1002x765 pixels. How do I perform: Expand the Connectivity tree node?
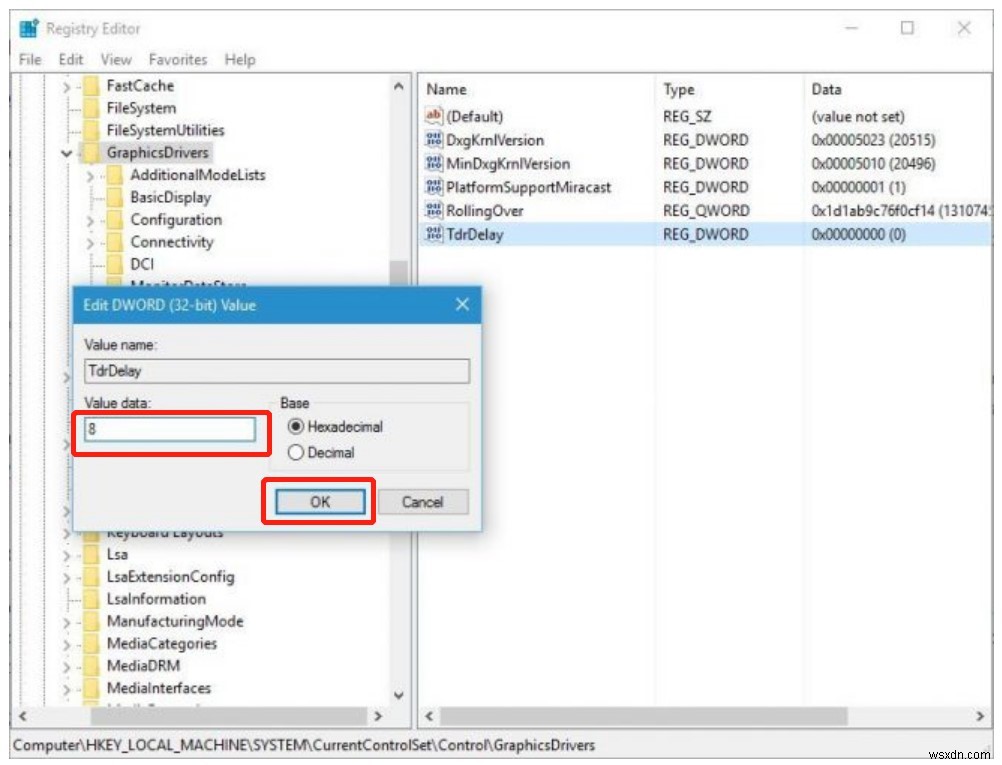click(x=90, y=242)
